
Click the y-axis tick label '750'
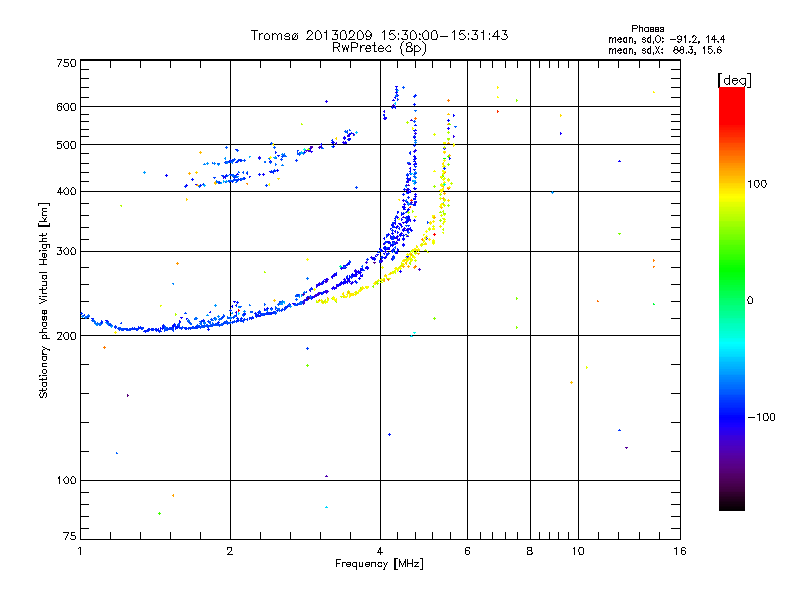pyautogui.click(x=66, y=63)
